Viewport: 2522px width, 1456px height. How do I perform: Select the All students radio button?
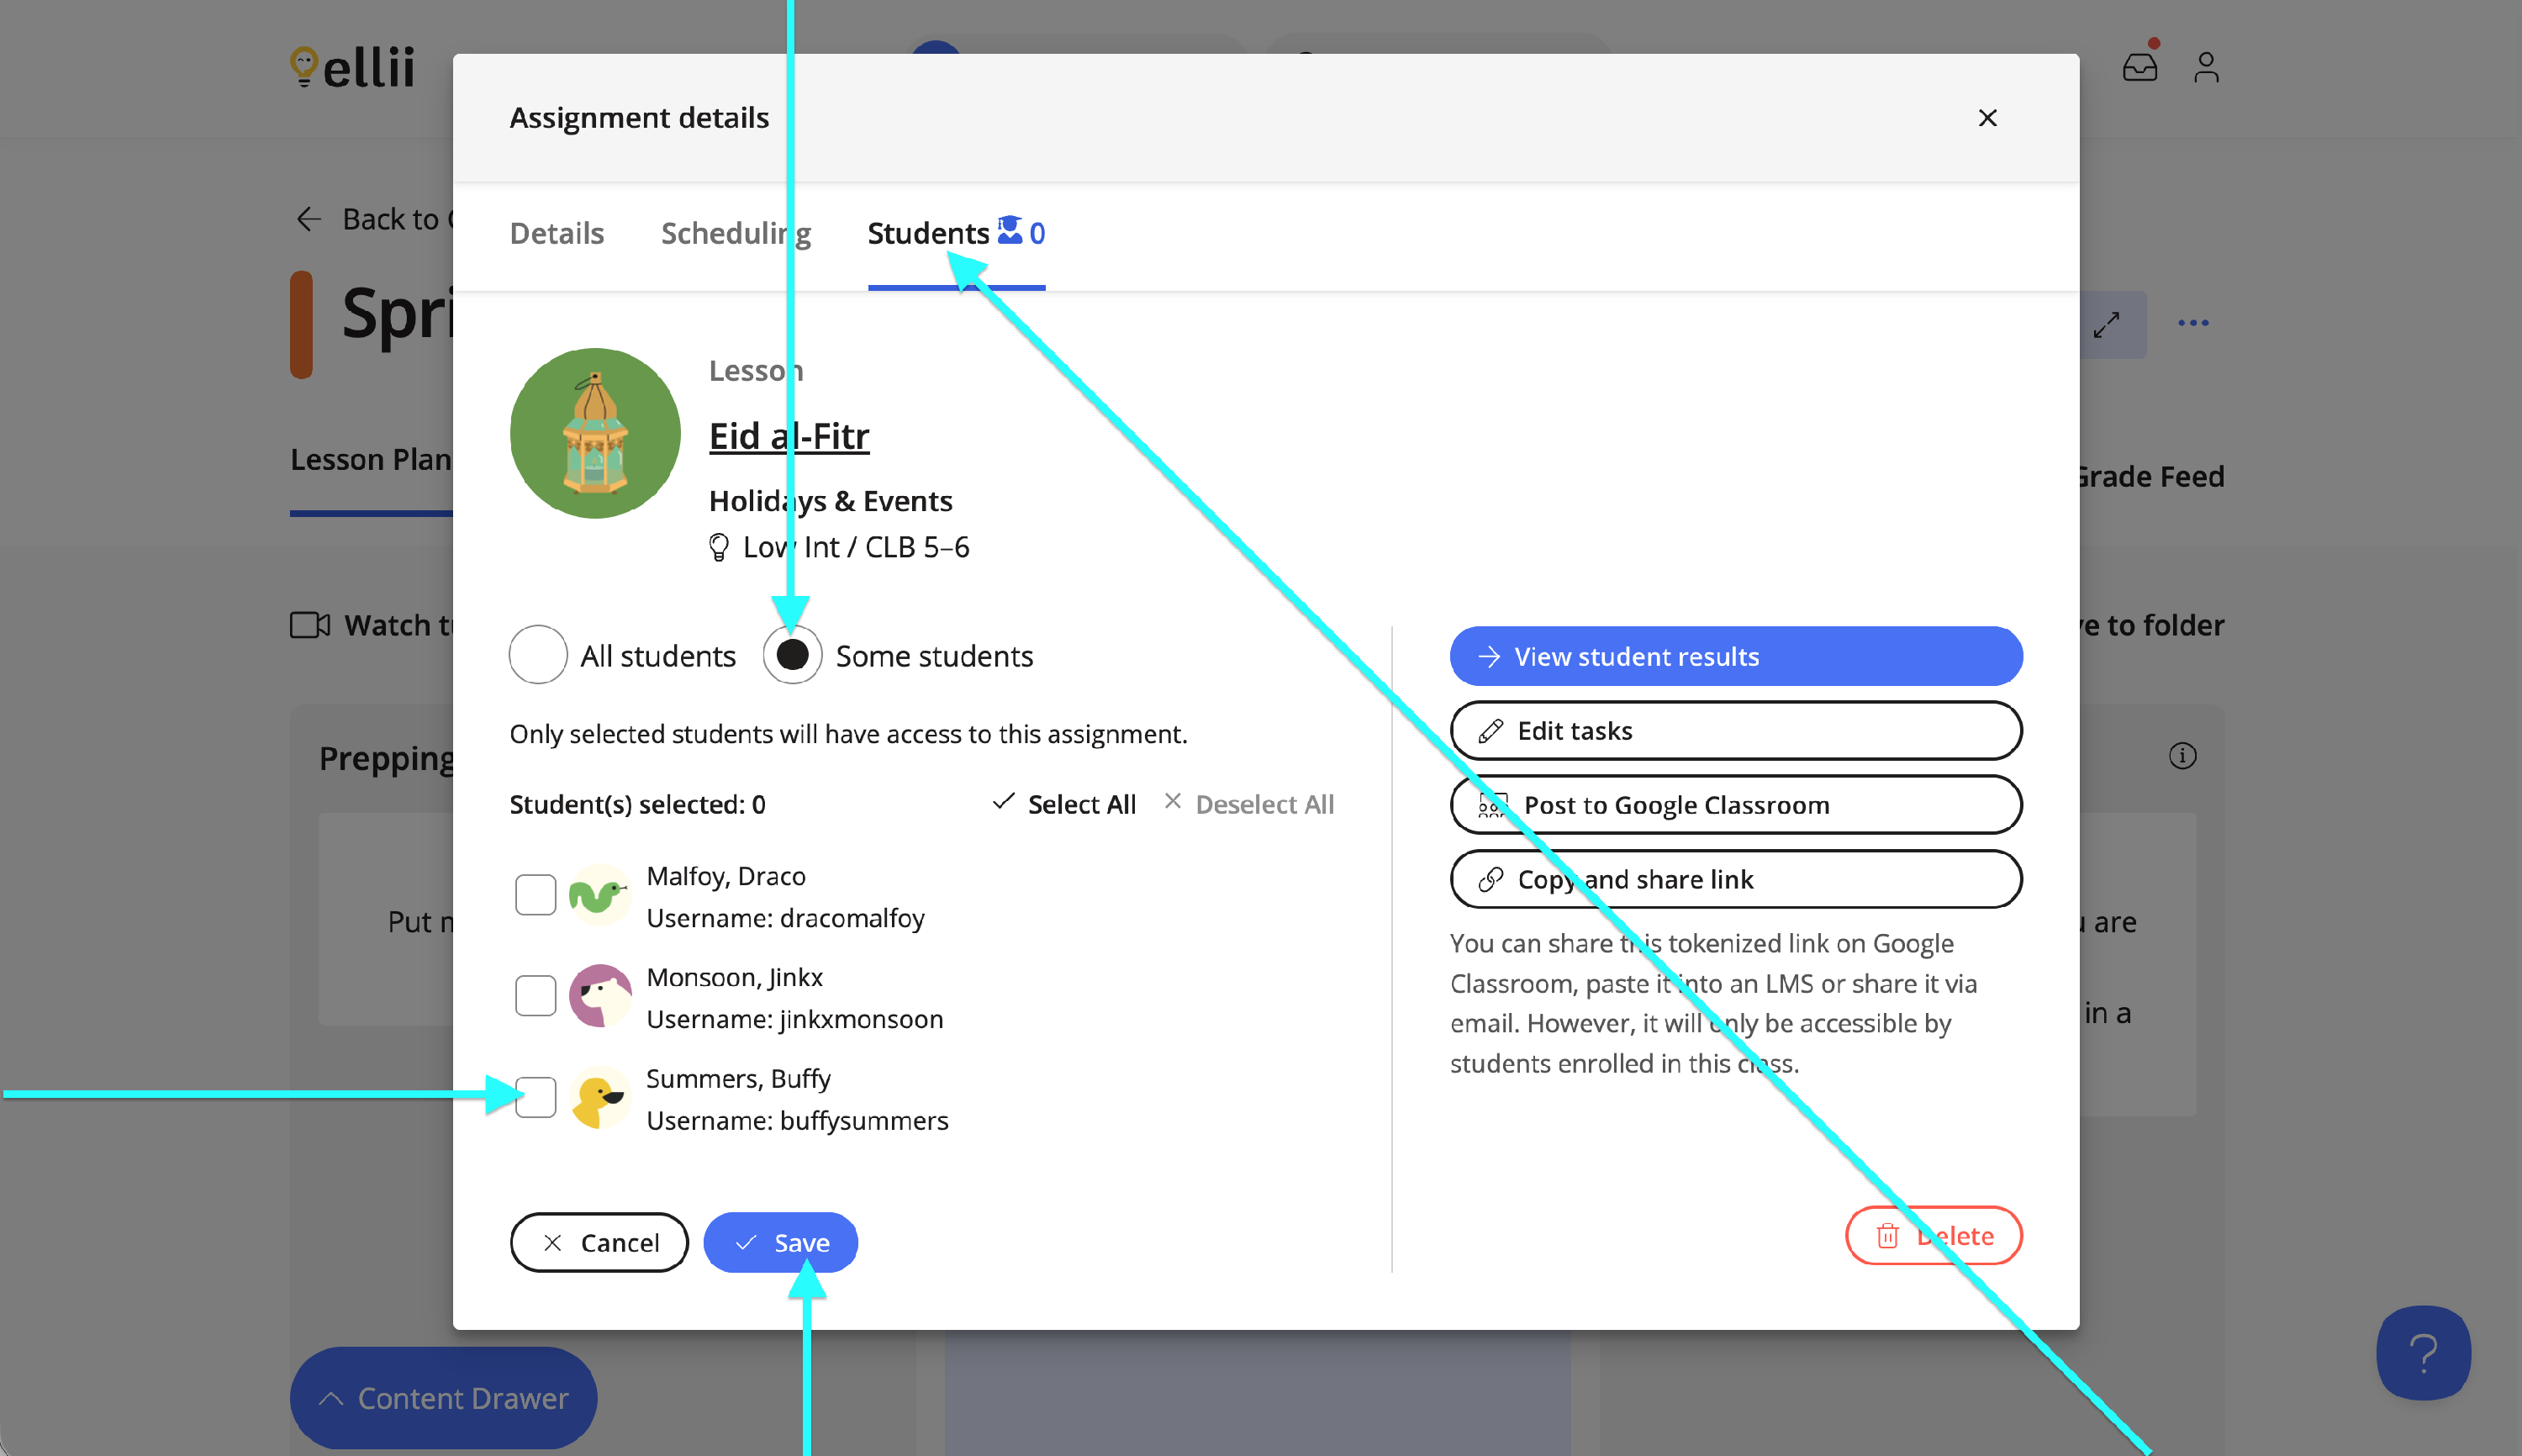pos(538,656)
